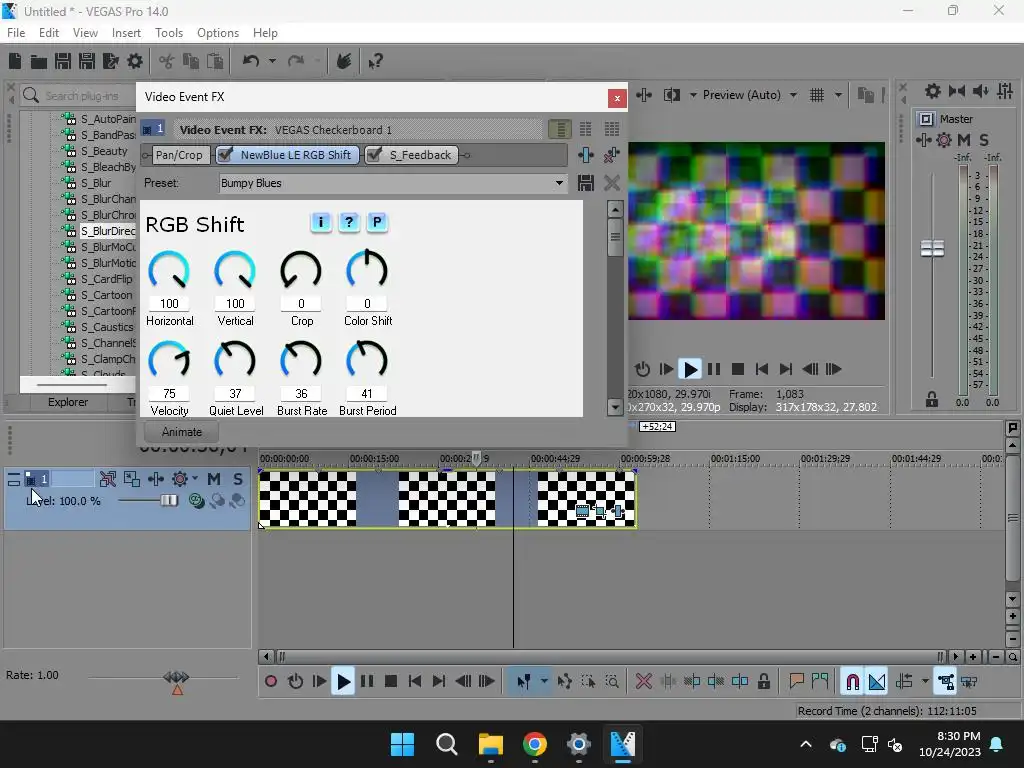Viewport: 1024px width, 768px height.
Task: Save the Bumpy Blues preset
Action: [x=586, y=183]
